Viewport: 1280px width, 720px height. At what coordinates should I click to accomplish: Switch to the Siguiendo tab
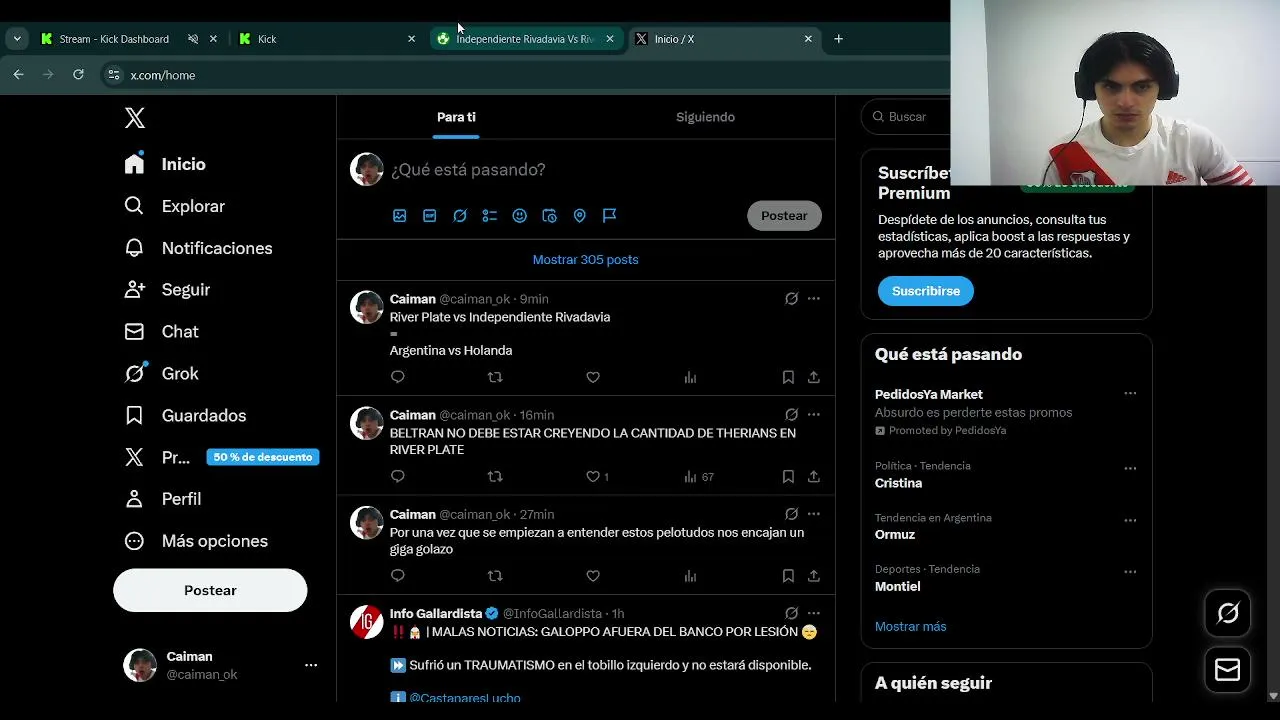coord(705,117)
